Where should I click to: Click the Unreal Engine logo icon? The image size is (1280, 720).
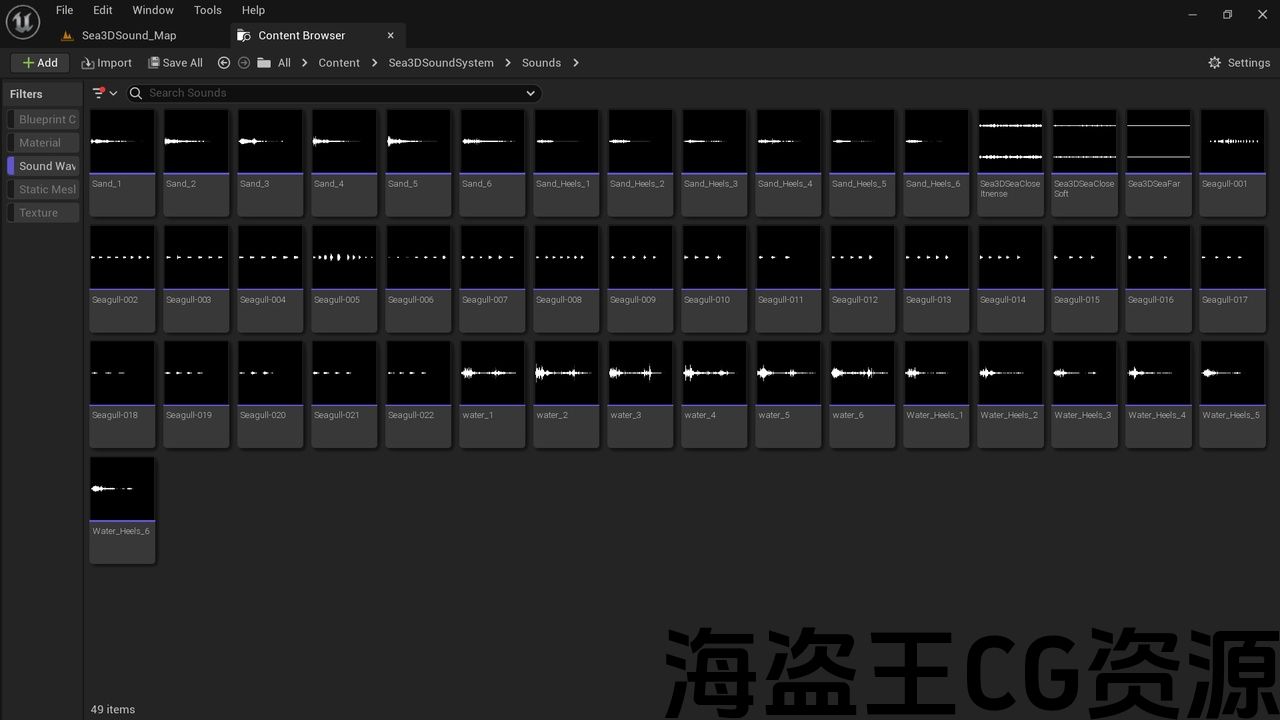(x=23, y=22)
